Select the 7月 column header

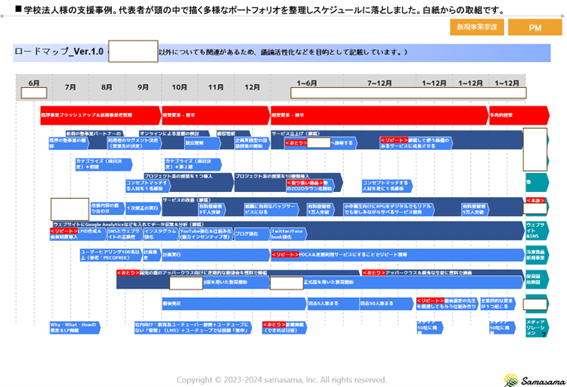[71, 87]
